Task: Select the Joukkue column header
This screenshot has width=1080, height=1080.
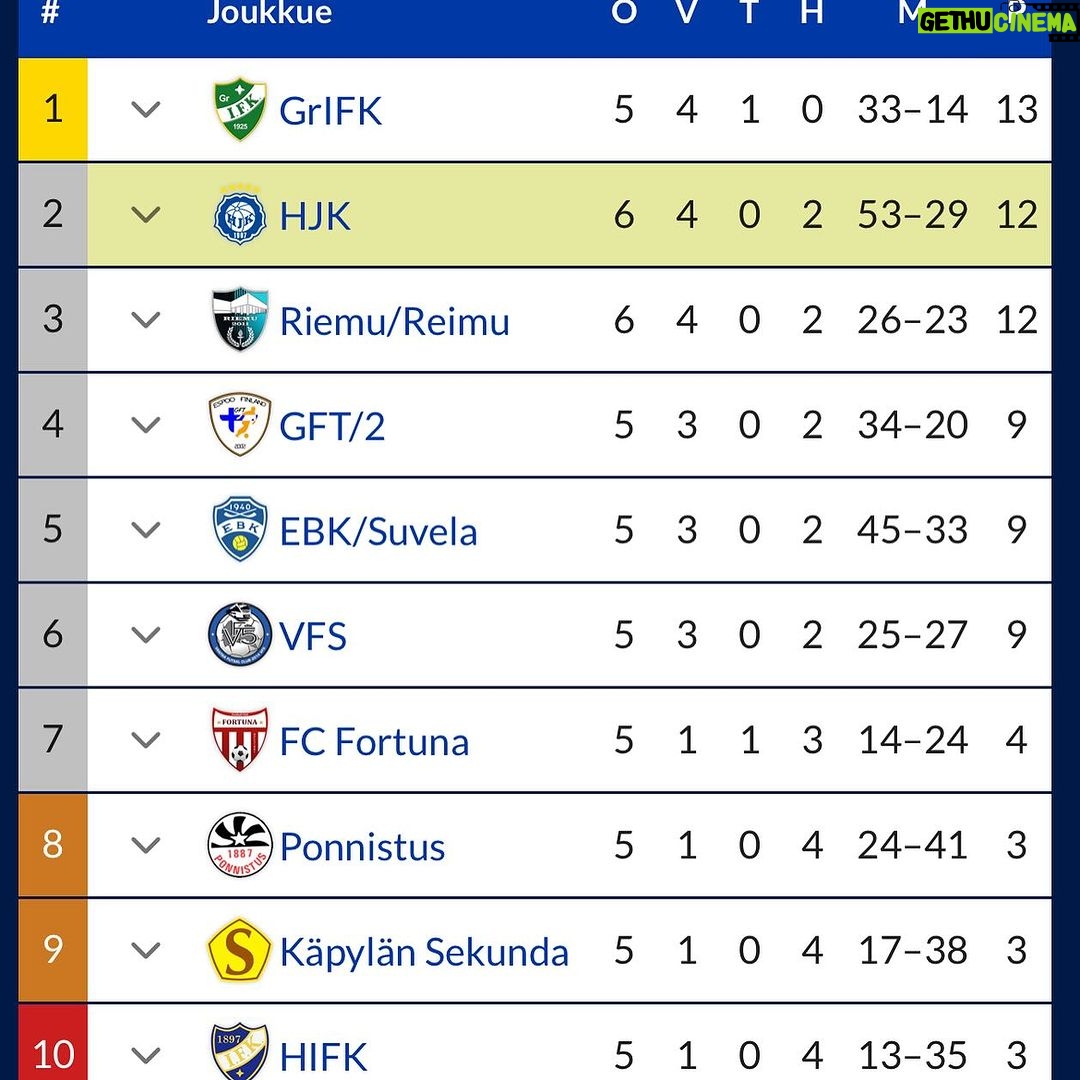Action: coord(269,12)
